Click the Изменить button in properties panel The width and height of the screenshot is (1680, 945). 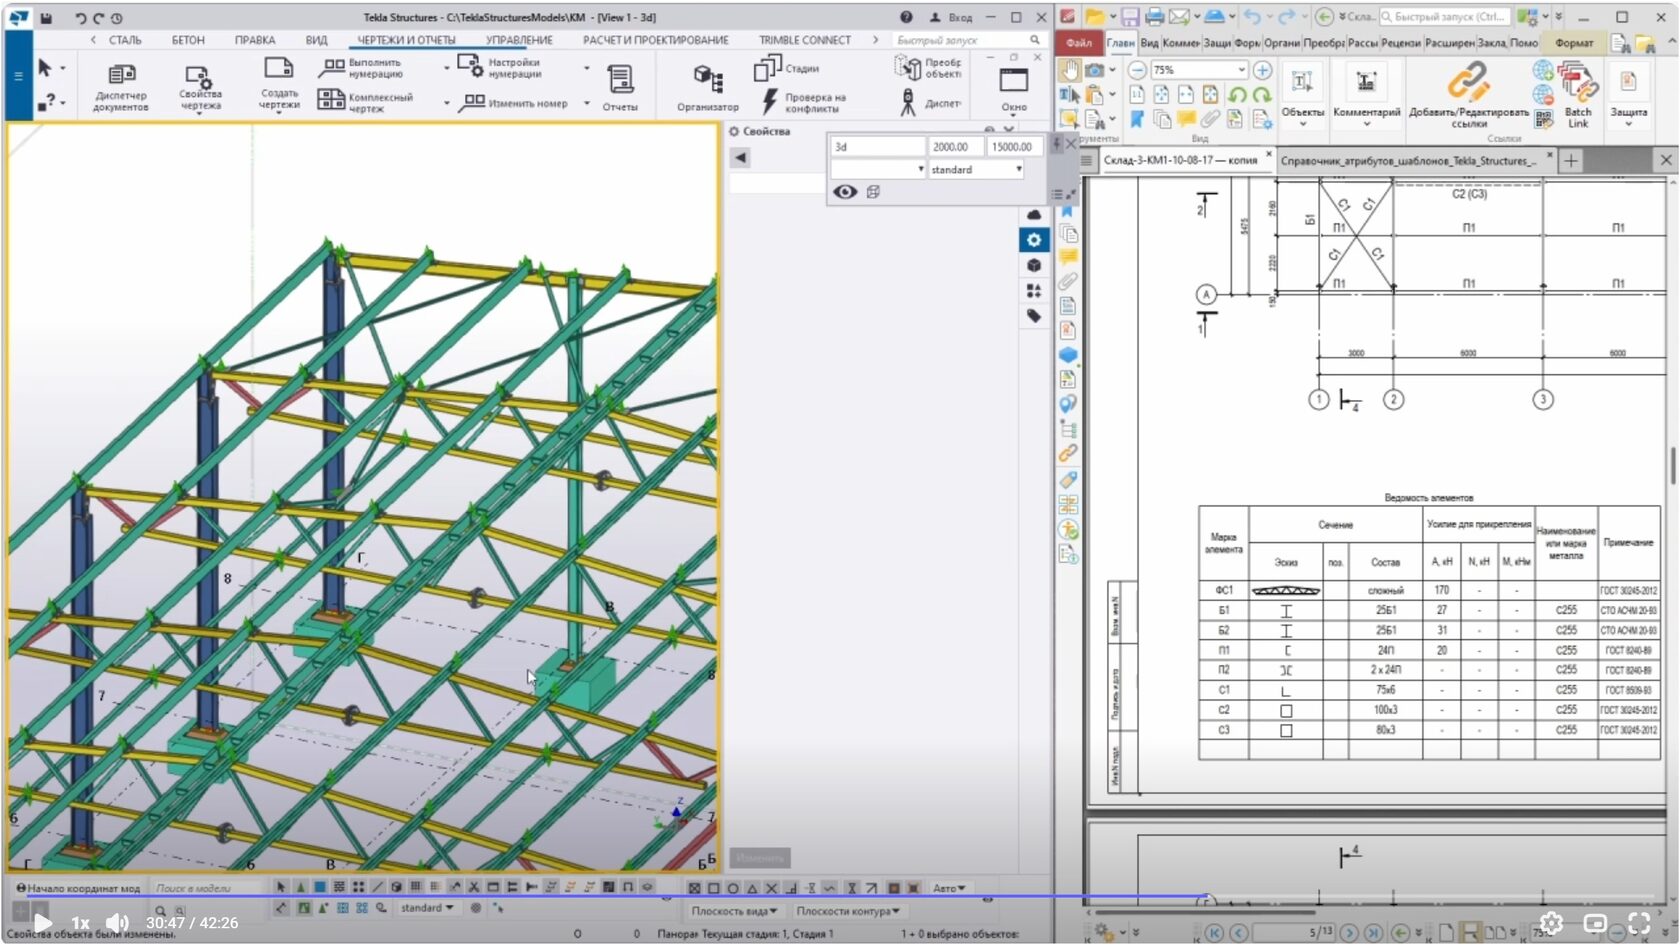pos(760,858)
